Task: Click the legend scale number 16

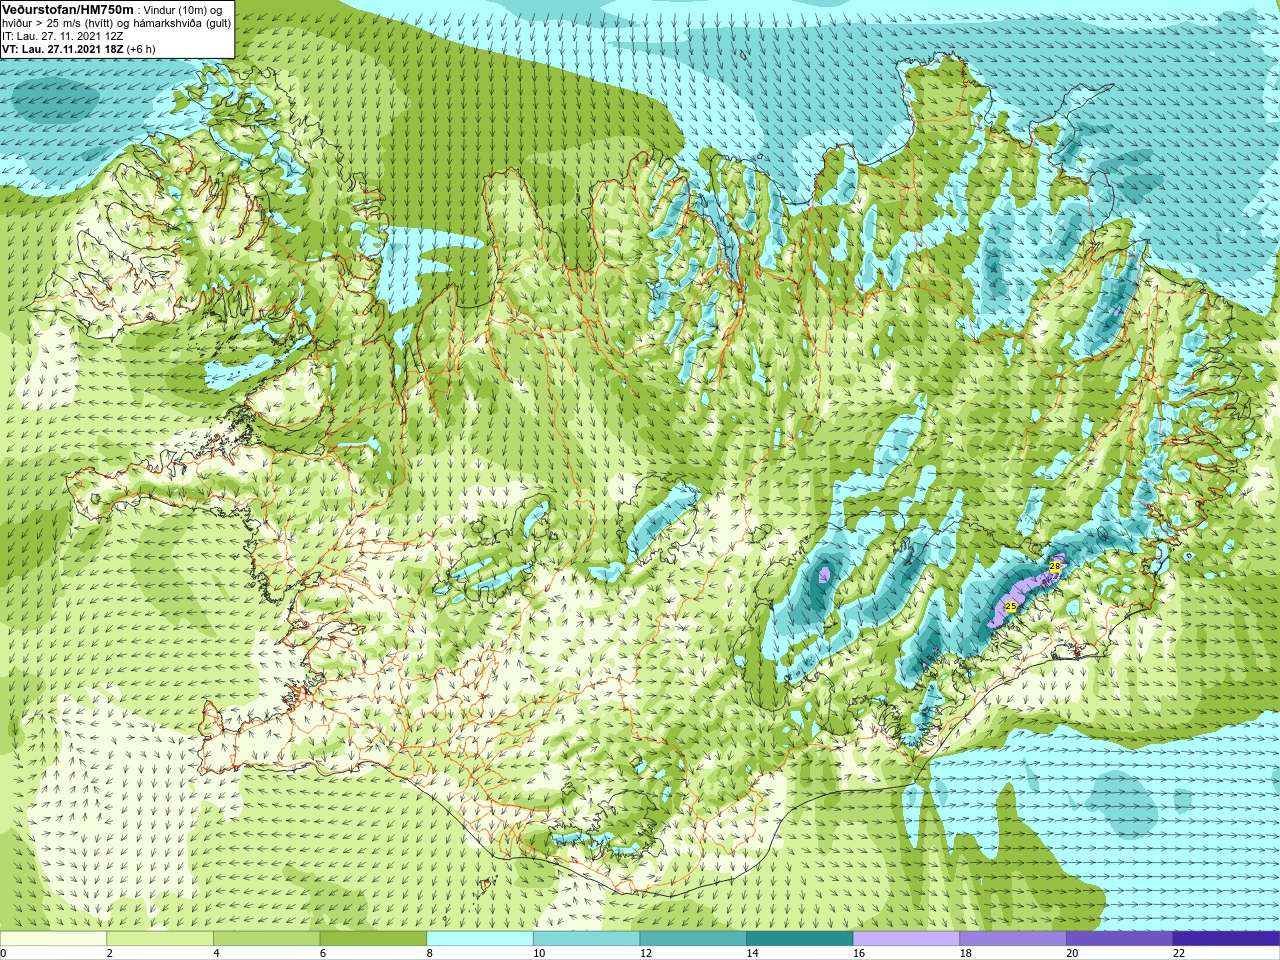Action: click(x=859, y=953)
